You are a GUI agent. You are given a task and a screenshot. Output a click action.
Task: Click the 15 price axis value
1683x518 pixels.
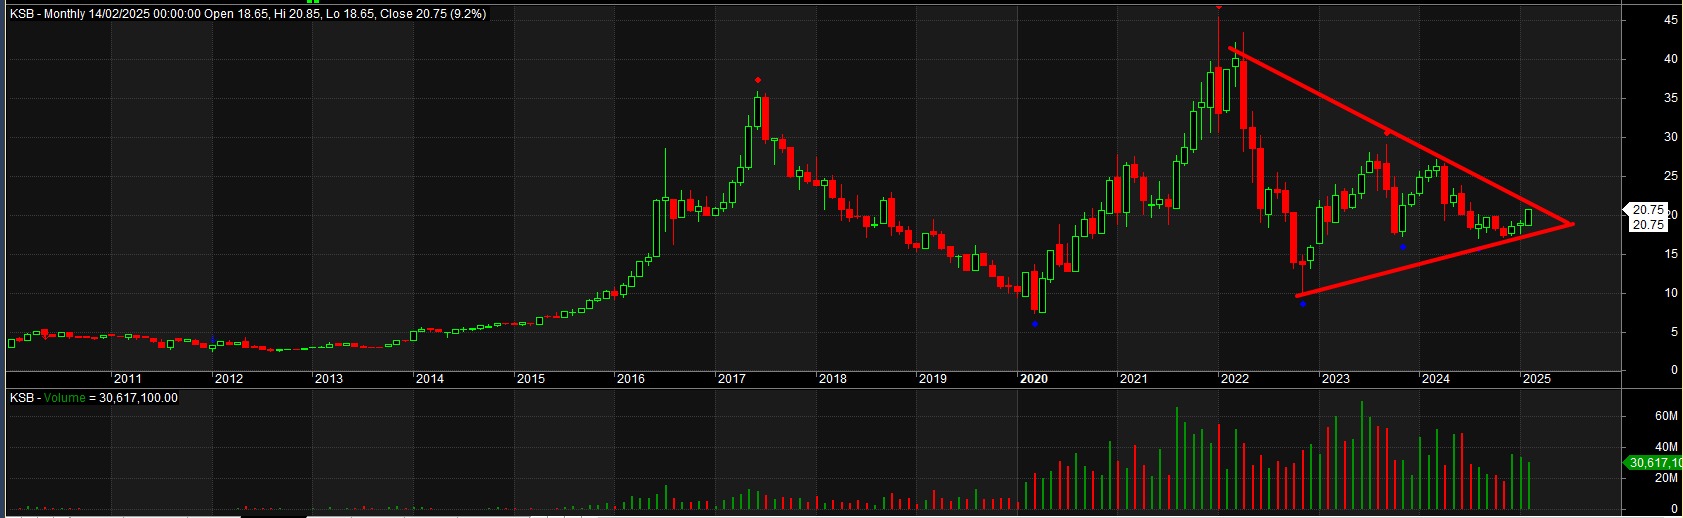(x=1671, y=254)
